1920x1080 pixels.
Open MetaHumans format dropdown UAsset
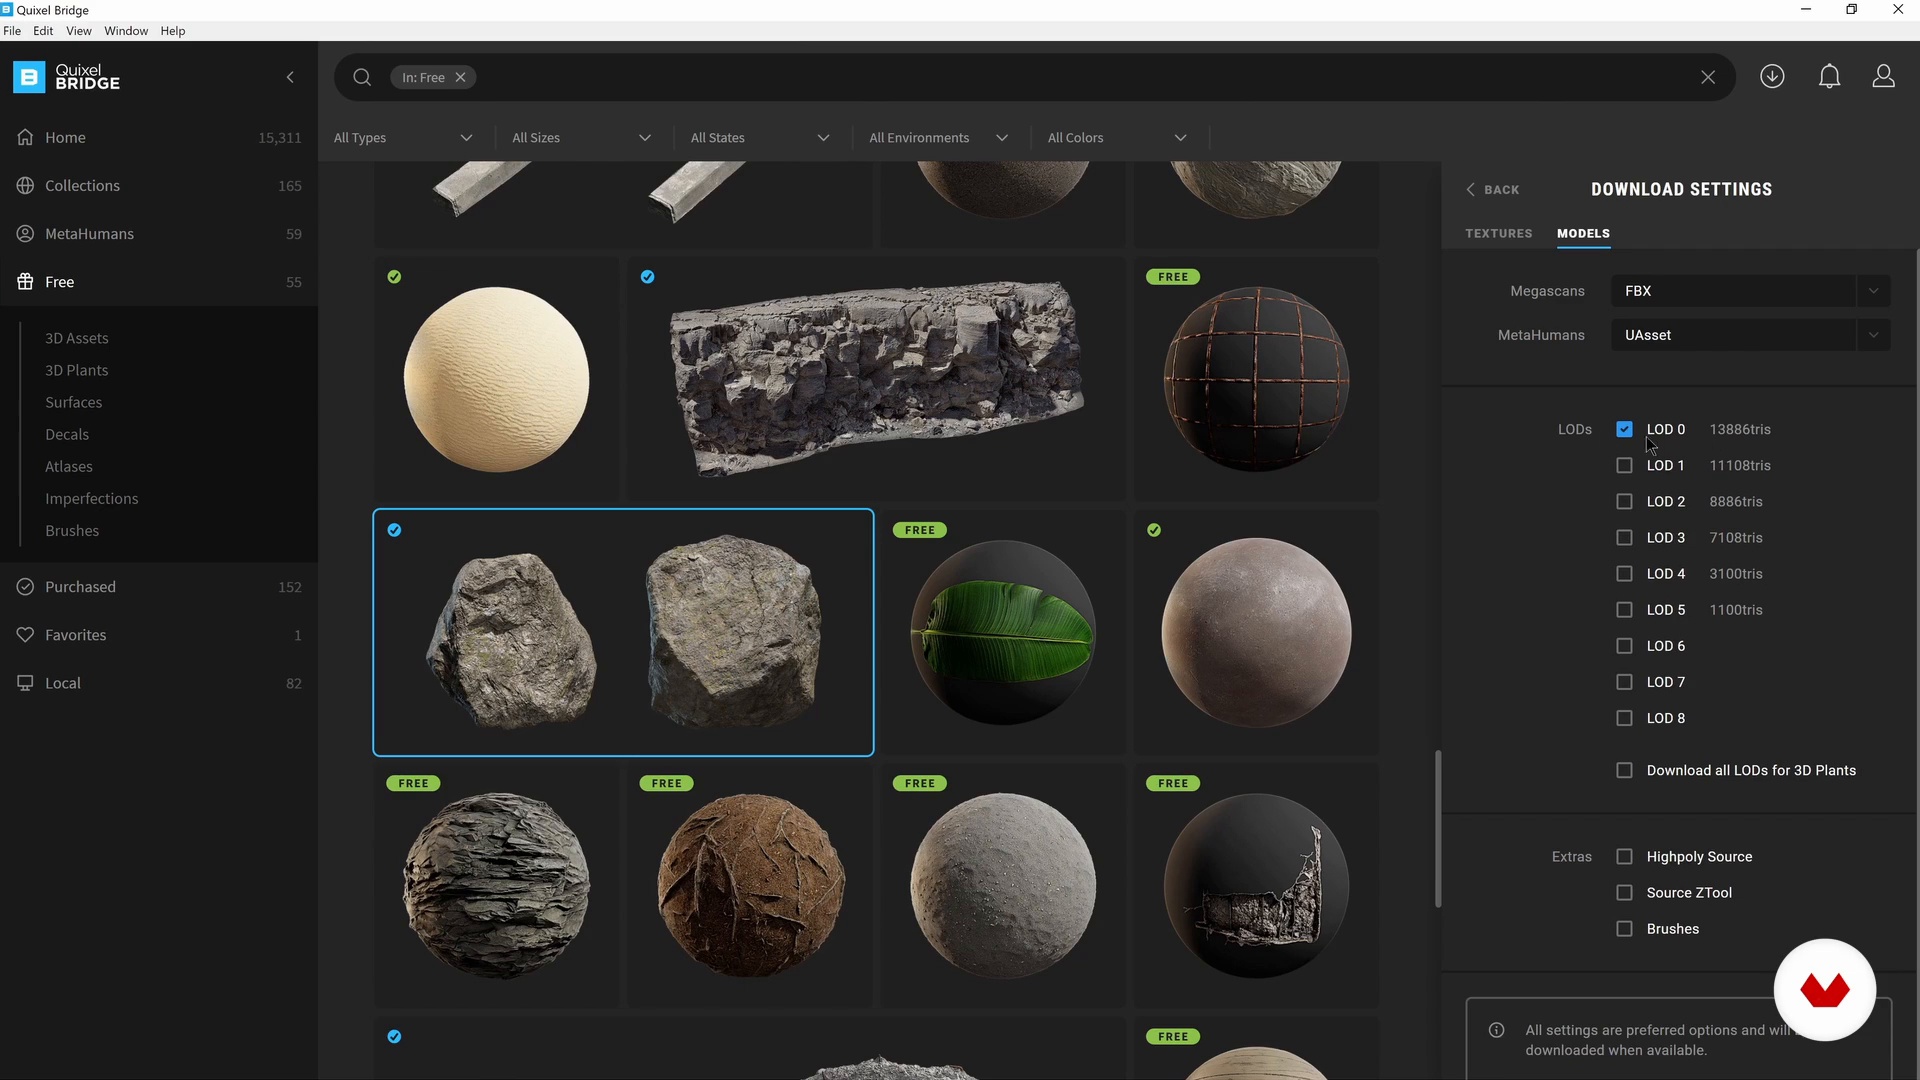pyautogui.click(x=1750, y=335)
